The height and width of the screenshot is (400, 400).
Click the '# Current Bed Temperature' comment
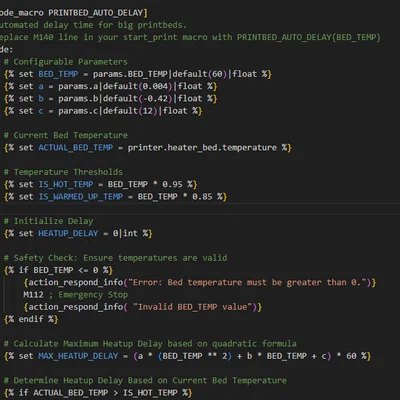[x=66, y=135]
